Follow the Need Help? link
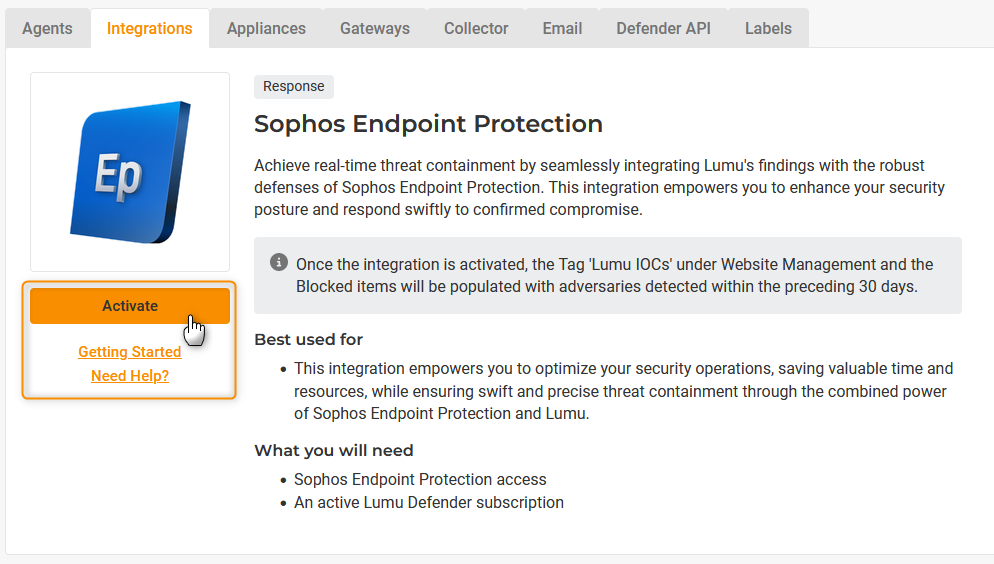Screen dimensions: 994x564 [130, 376]
